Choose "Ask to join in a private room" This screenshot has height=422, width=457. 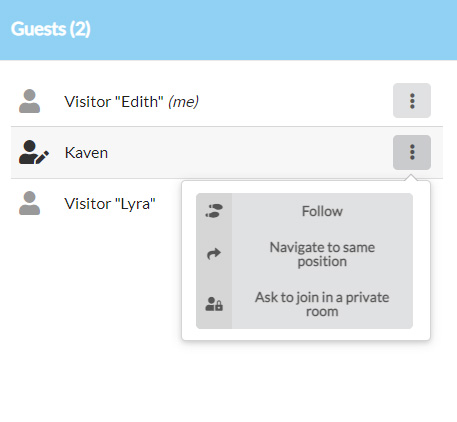[304, 304]
